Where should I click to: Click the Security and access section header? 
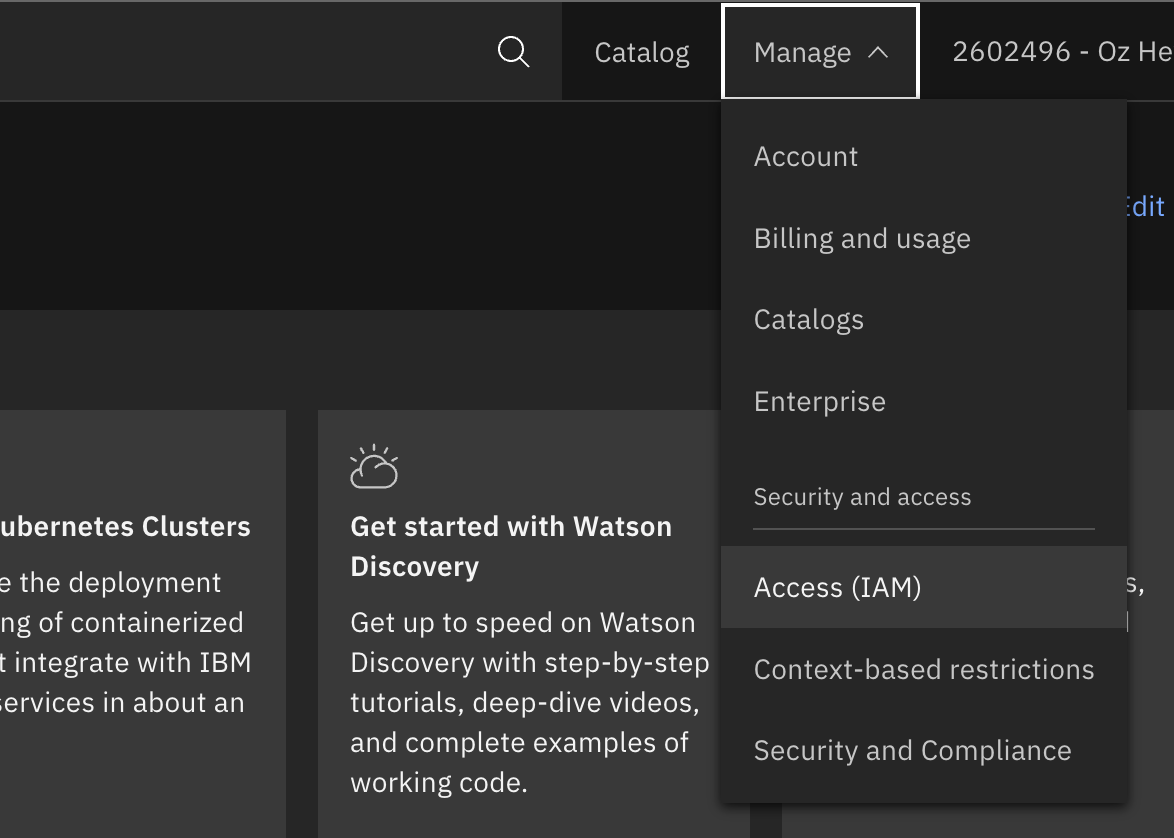pyautogui.click(x=862, y=498)
